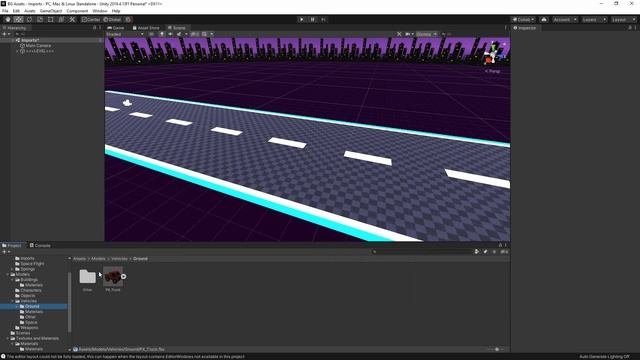This screenshot has height=360, width=640.
Task: Switch to the Console tab
Action: click(x=40, y=245)
